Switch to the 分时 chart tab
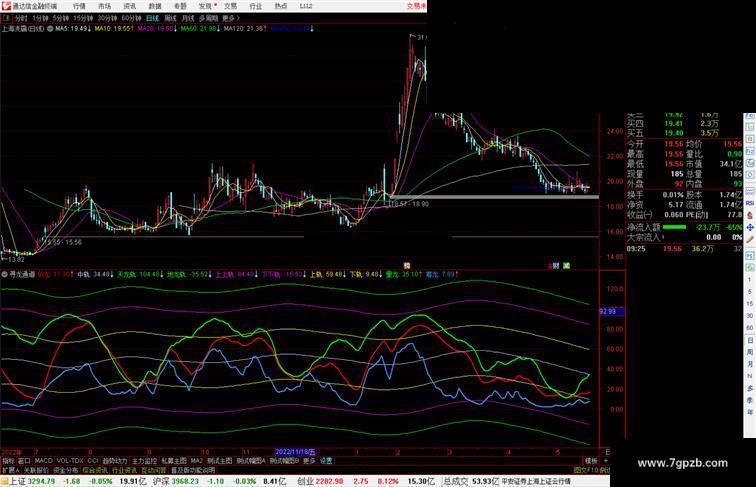Image resolution: width=756 pixels, height=487 pixels. (21, 18)
